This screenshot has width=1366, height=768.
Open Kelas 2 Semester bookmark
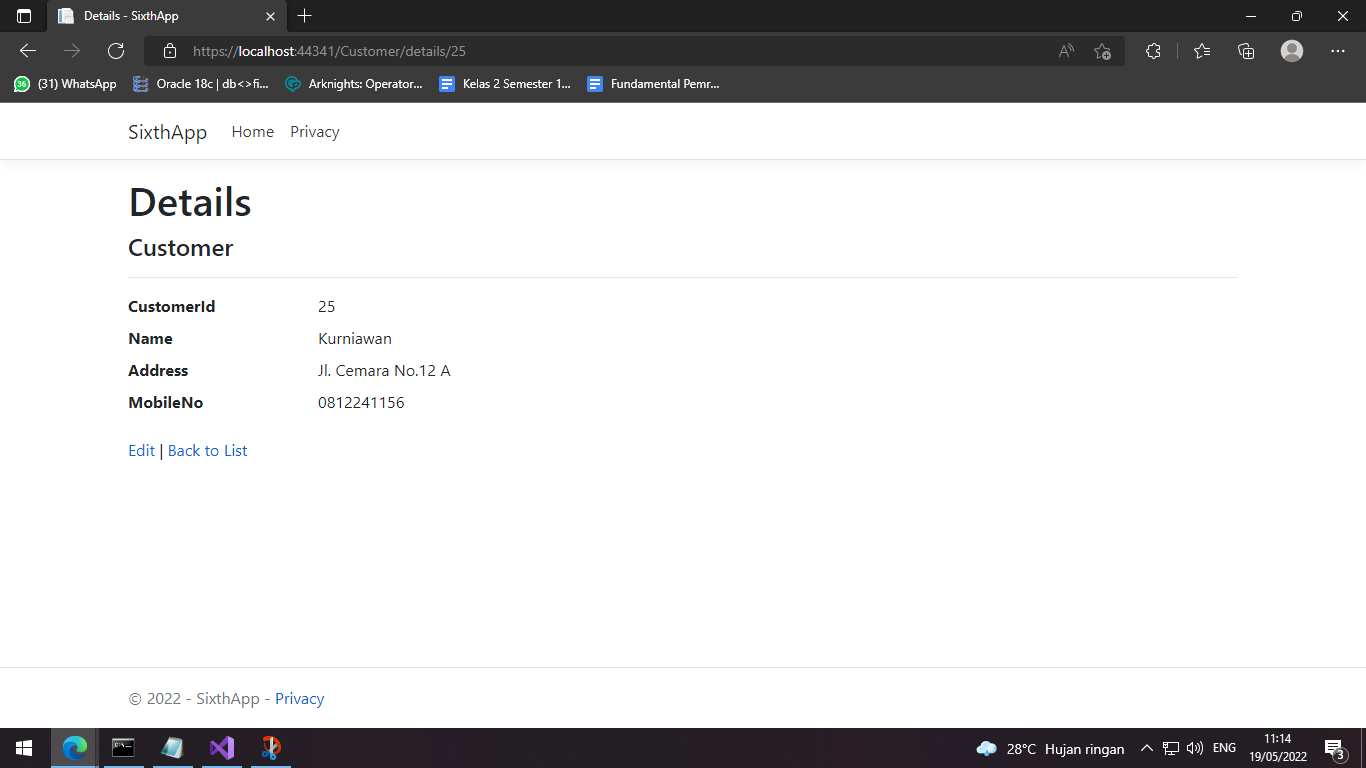pyautogui.click(x=505, y=84)
